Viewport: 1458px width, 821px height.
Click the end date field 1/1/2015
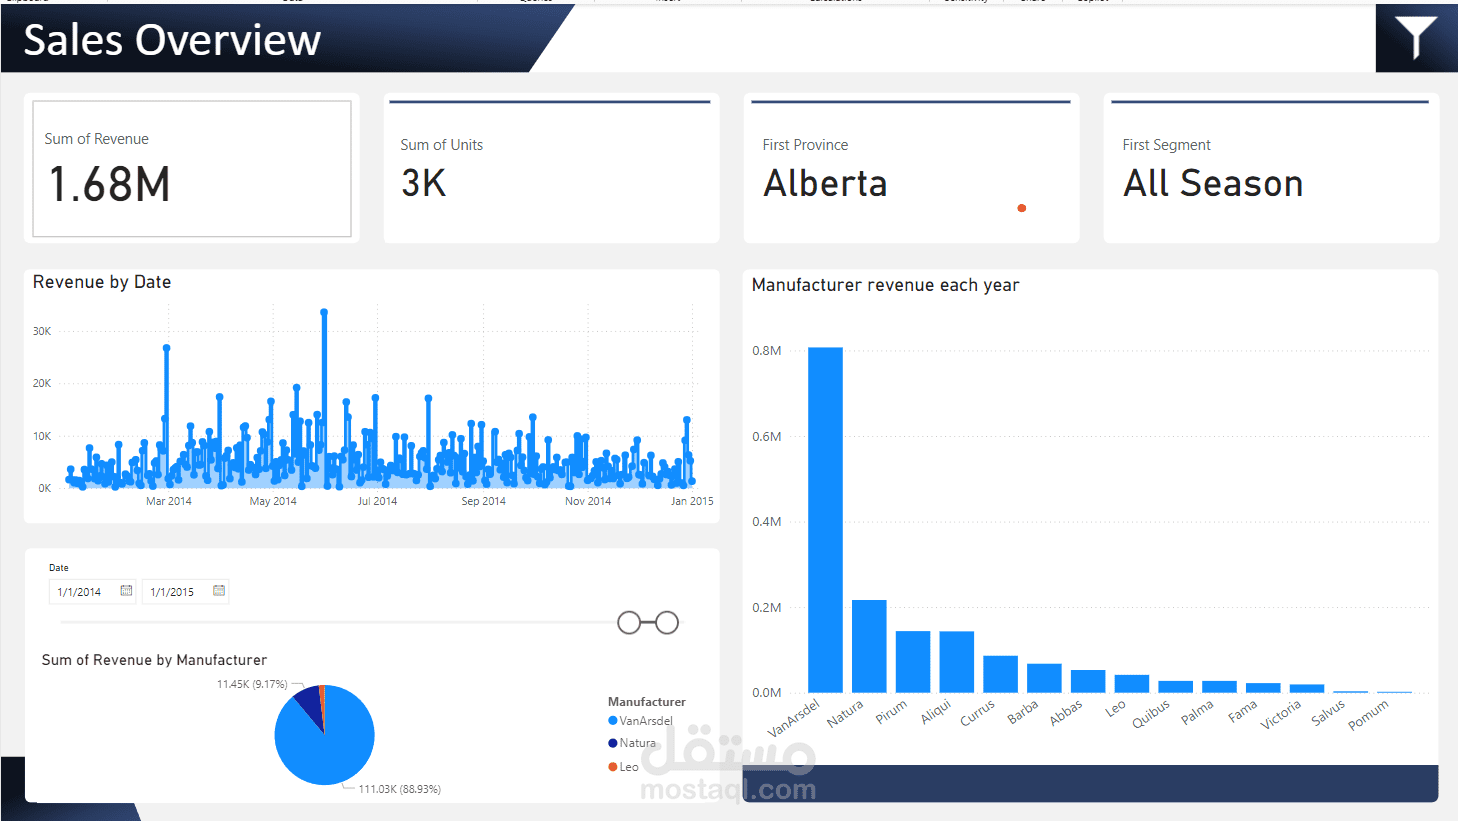tap(173, 592)
